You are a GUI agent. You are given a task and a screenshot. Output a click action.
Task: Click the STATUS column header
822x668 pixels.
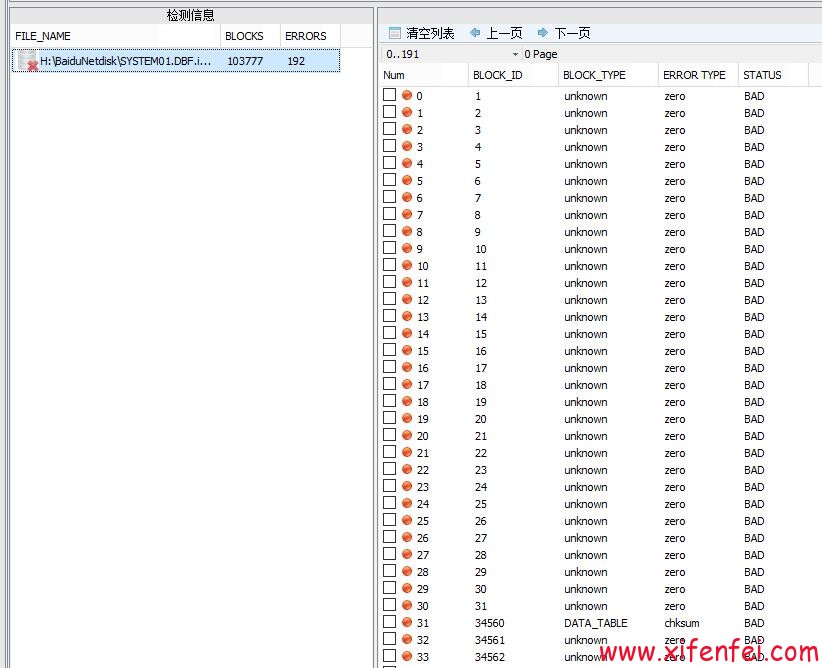[773, 75]
